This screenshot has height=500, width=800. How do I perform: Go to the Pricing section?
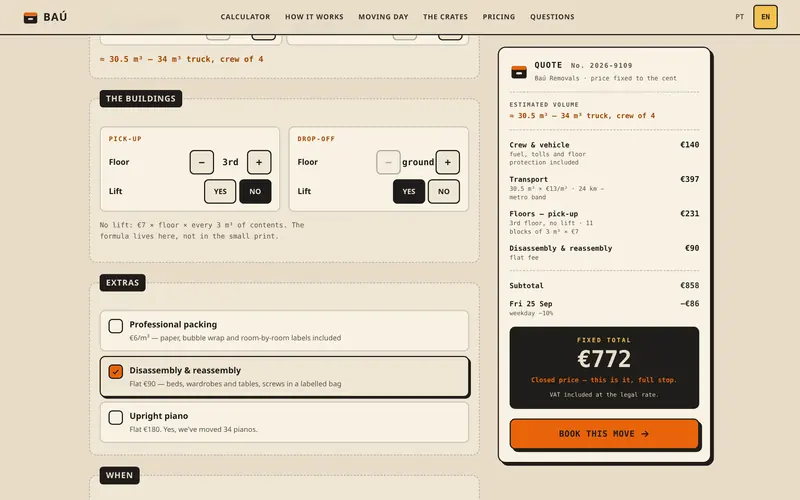tap(499, 17)
